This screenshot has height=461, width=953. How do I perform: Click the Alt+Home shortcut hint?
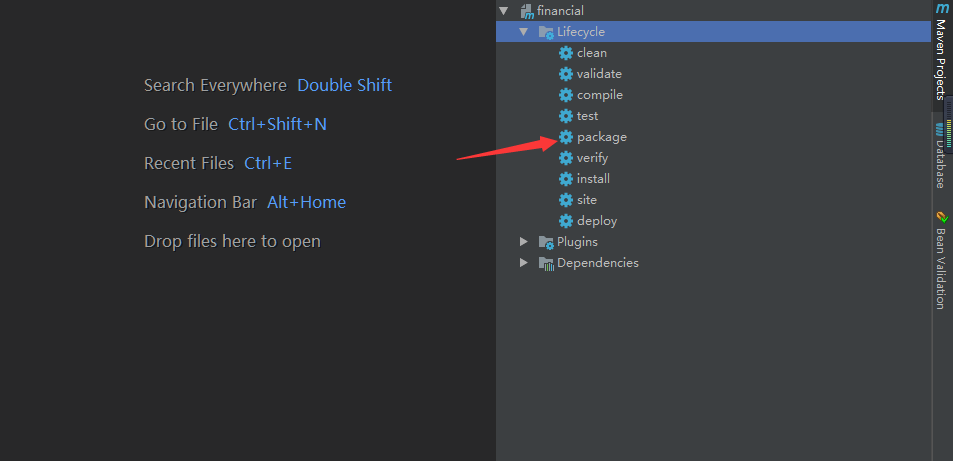pyautogui.click(x=306, y=202)
